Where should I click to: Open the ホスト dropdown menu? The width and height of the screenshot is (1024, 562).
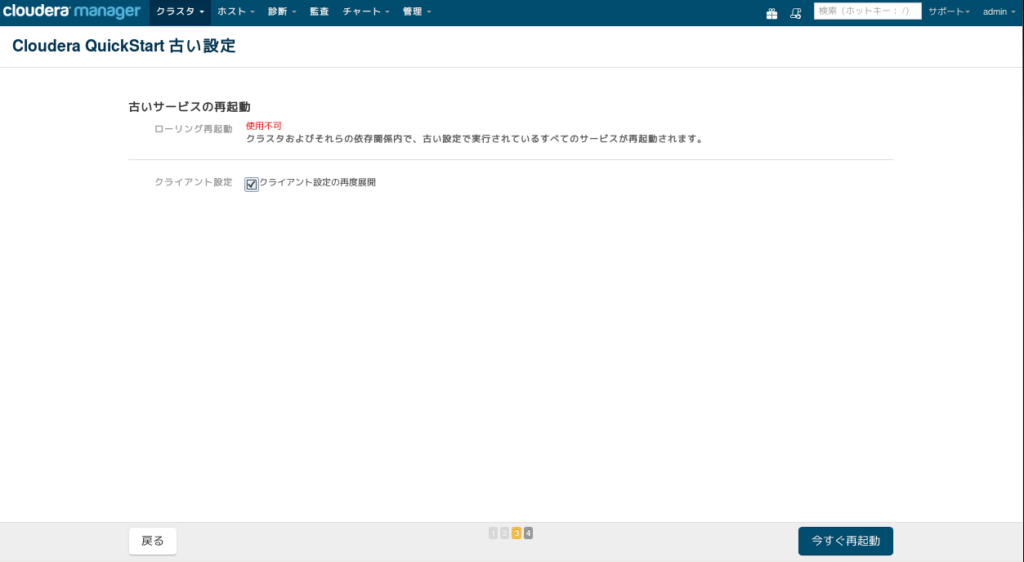(x=236, y=12)
